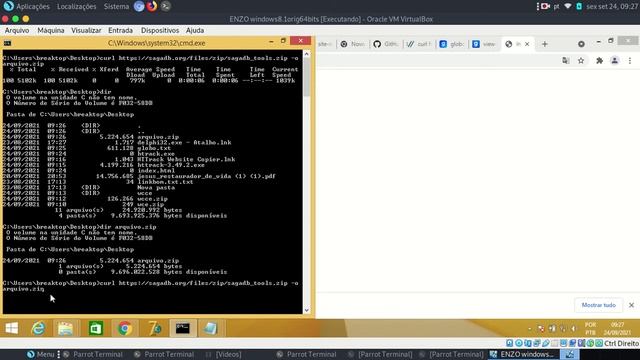
Task: Close the active Chrome tab
Action: point(527,44)
